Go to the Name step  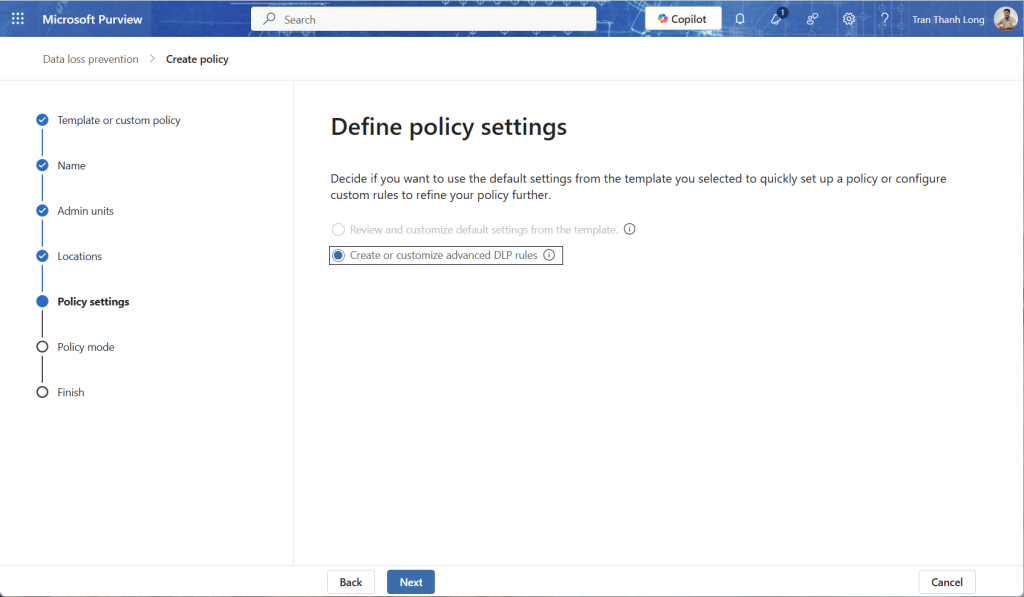click(71, 166)
